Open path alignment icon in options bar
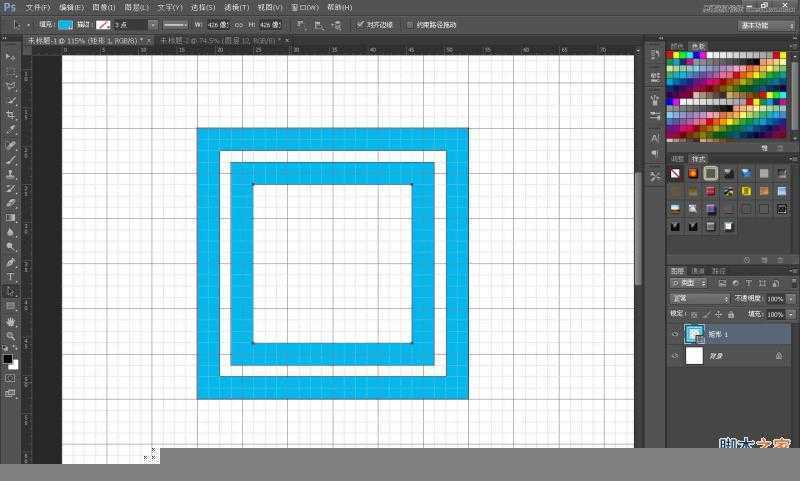 319,24
